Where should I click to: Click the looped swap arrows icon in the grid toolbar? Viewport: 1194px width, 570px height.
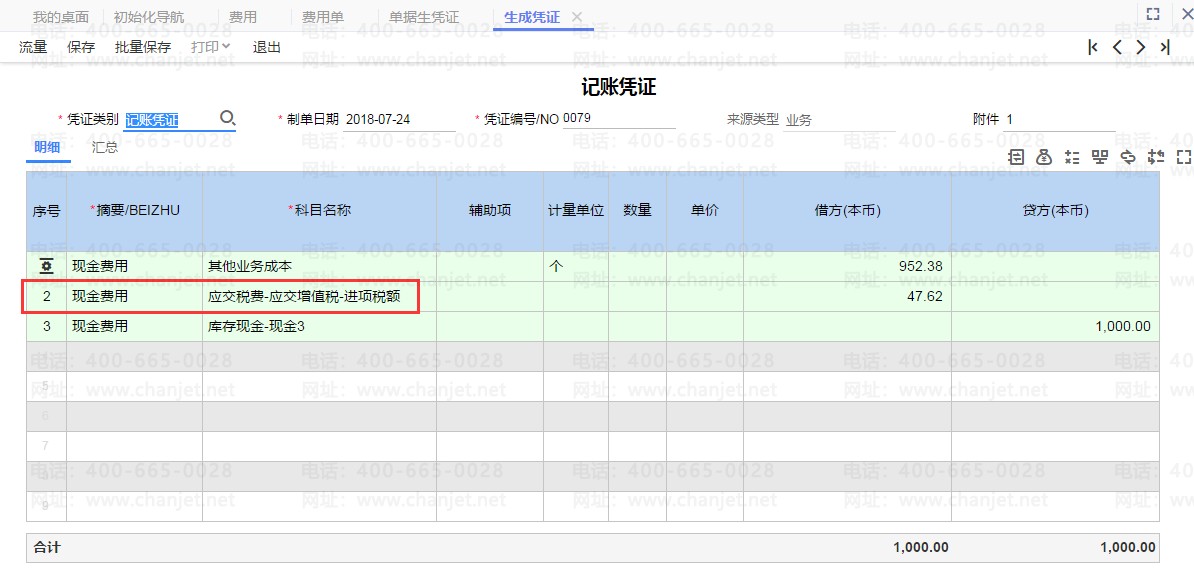pyautogui.click(x=1128, y=157)
